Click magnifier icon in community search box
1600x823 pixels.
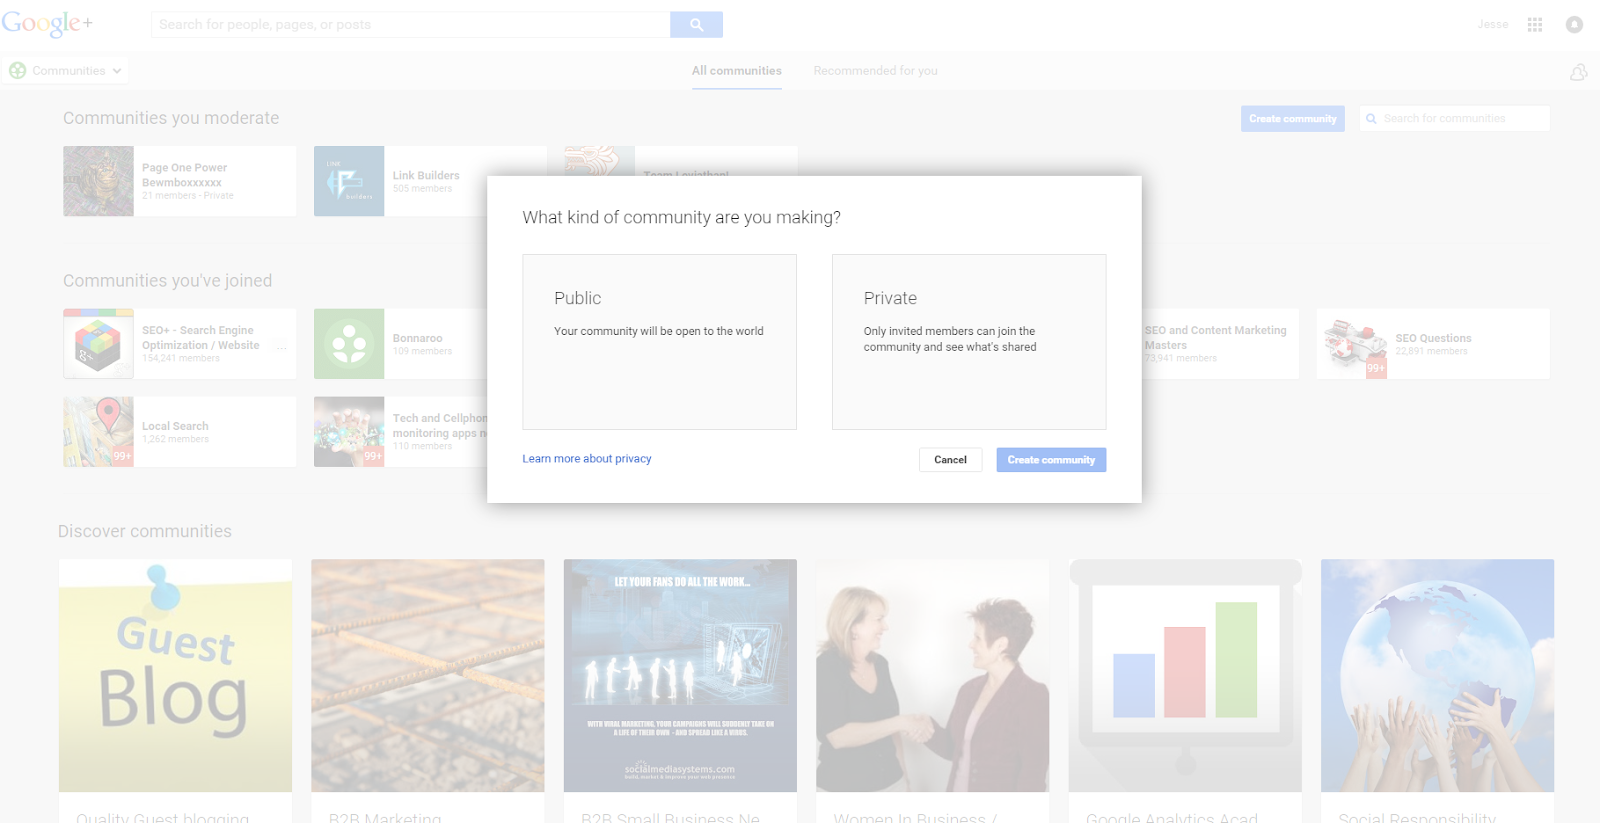click(x=1371, y=118)
